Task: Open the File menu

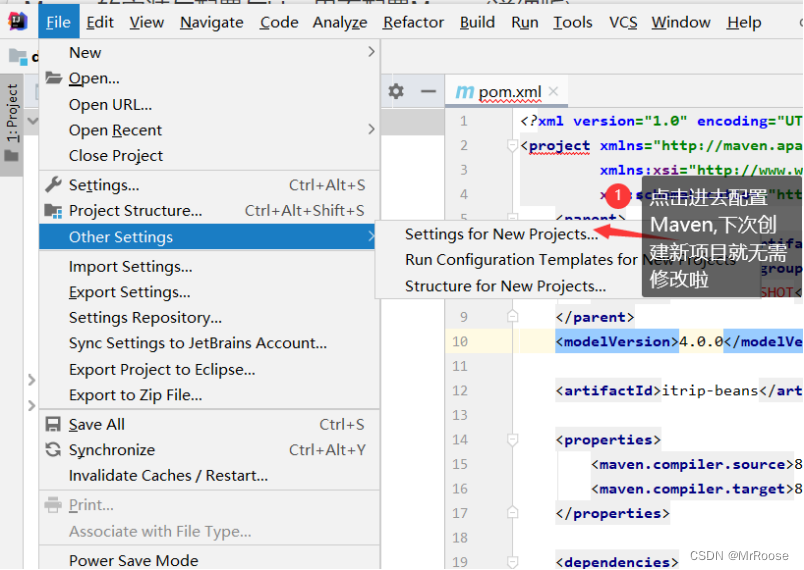Action: [x=58, y=22]
